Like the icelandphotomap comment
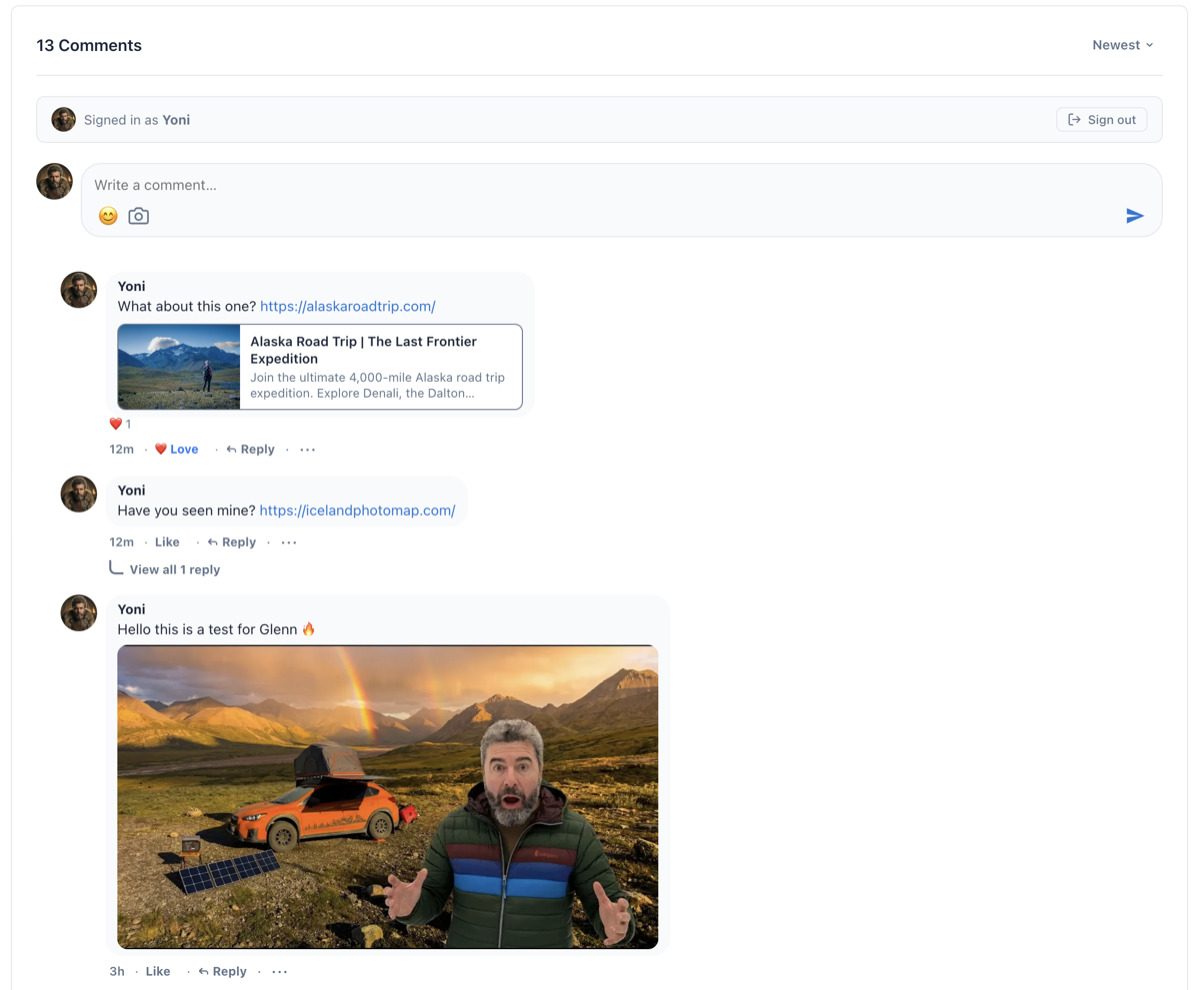 coord(167,542)
